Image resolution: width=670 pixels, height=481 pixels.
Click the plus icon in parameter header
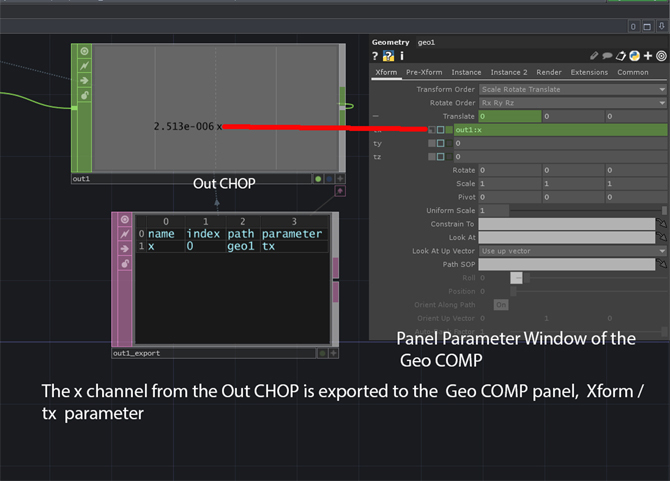coord(648,56)
